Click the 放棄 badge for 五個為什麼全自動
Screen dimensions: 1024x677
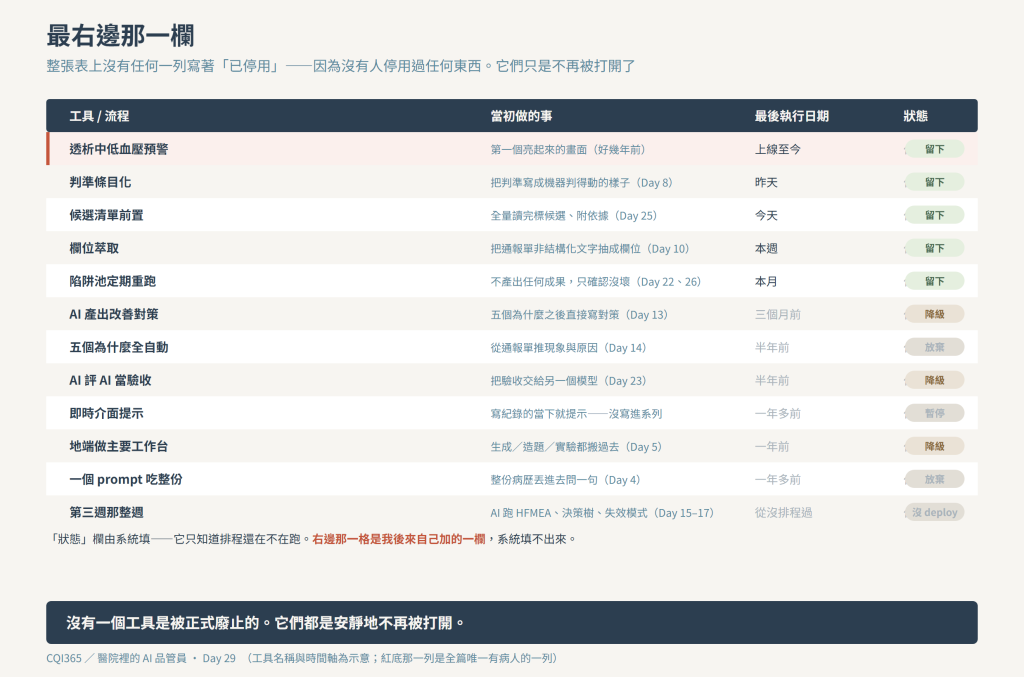pos(934,347)
